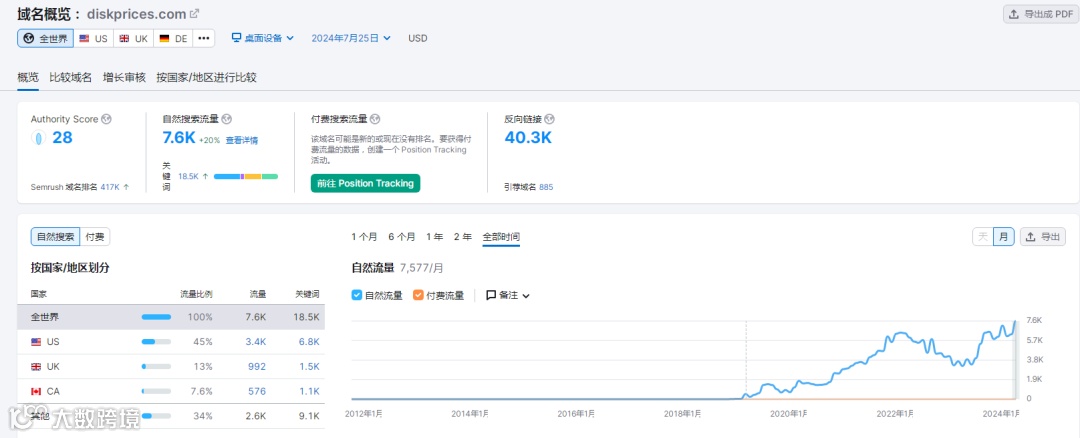The image size is (1080, 438).
Task: Switch chart granularity to 月
Action: coord(1004,237)
